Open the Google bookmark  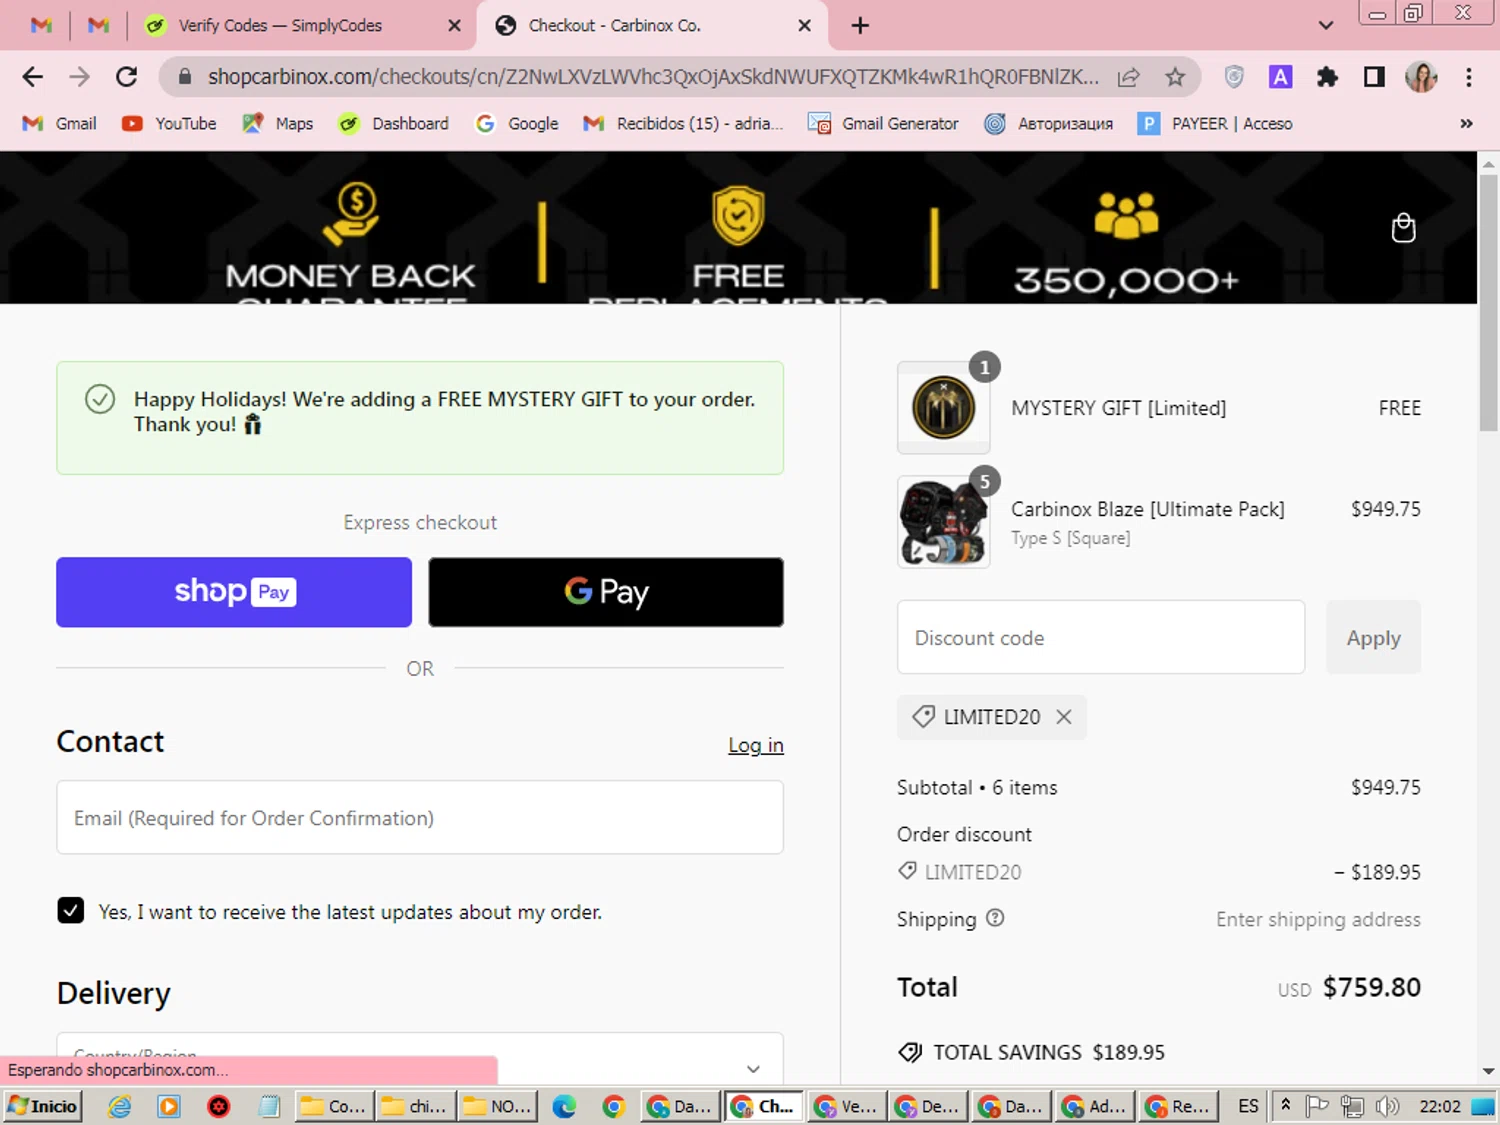517,123
